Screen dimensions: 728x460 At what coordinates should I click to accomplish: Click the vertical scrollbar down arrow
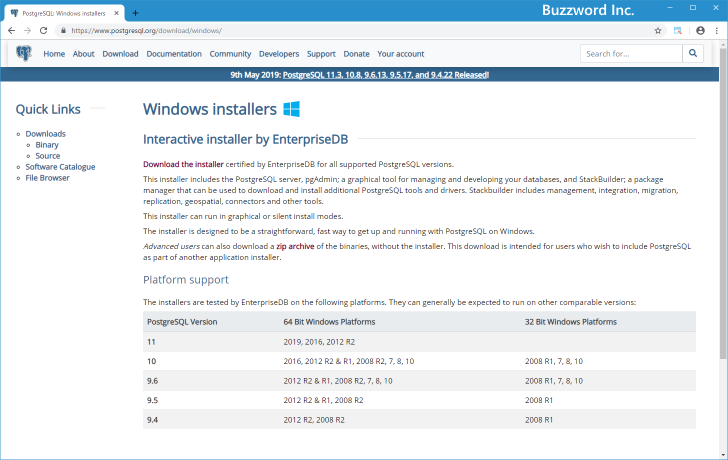722,453
